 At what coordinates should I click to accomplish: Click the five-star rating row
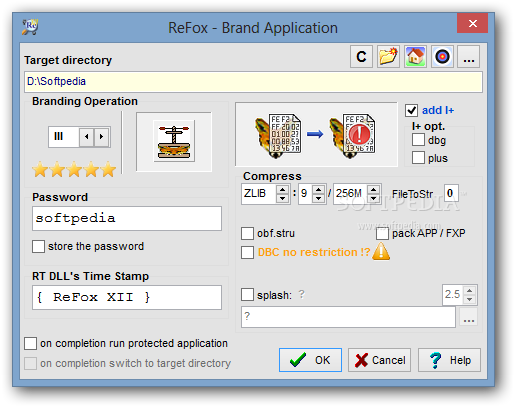tap(74, 169)
